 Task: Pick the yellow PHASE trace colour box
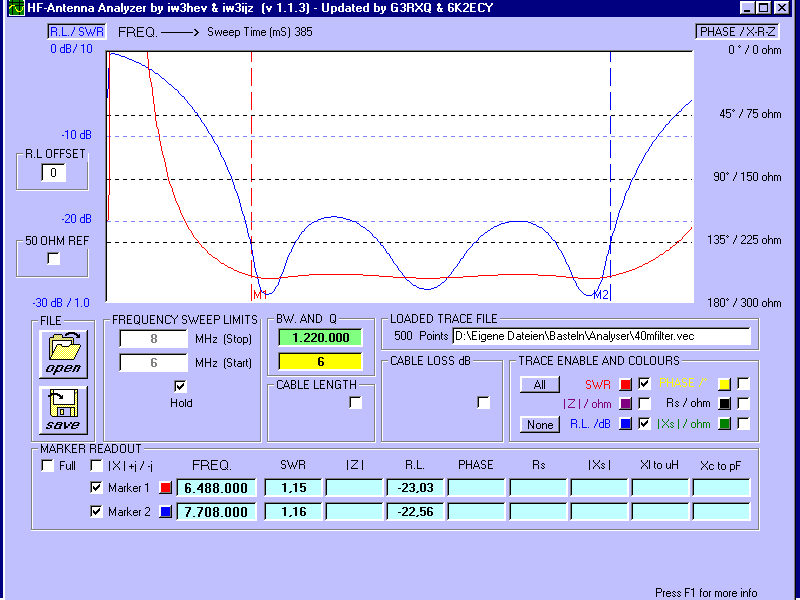(x=724, y=384)
